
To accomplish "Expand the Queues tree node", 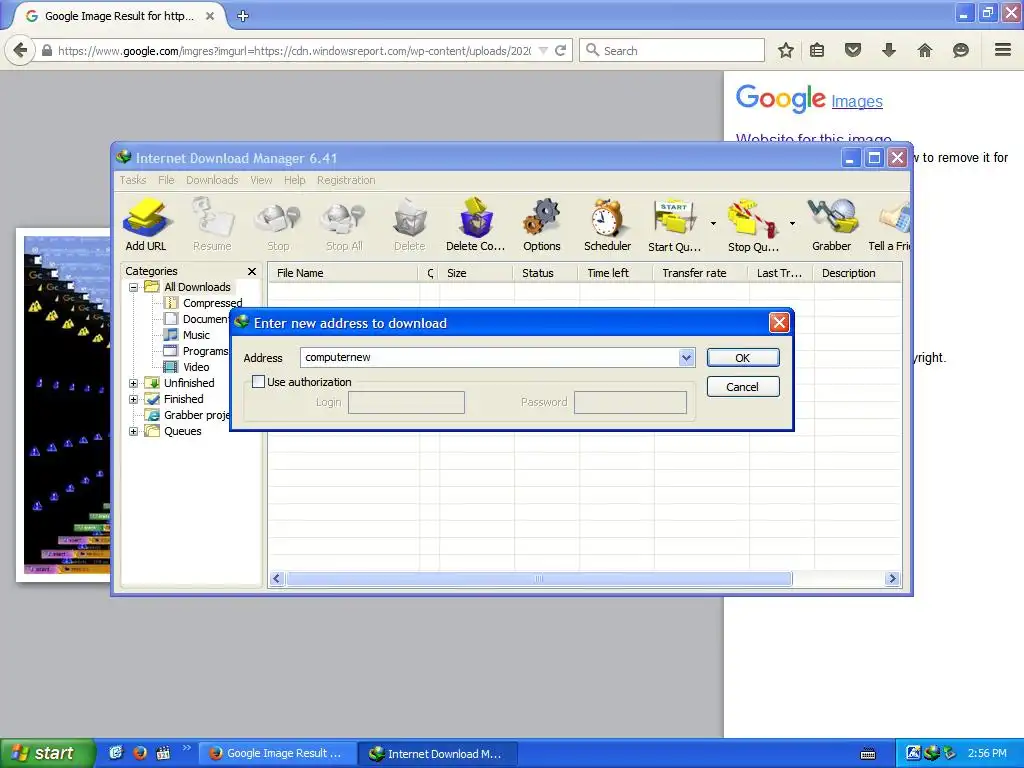I will tap(133, 431).
